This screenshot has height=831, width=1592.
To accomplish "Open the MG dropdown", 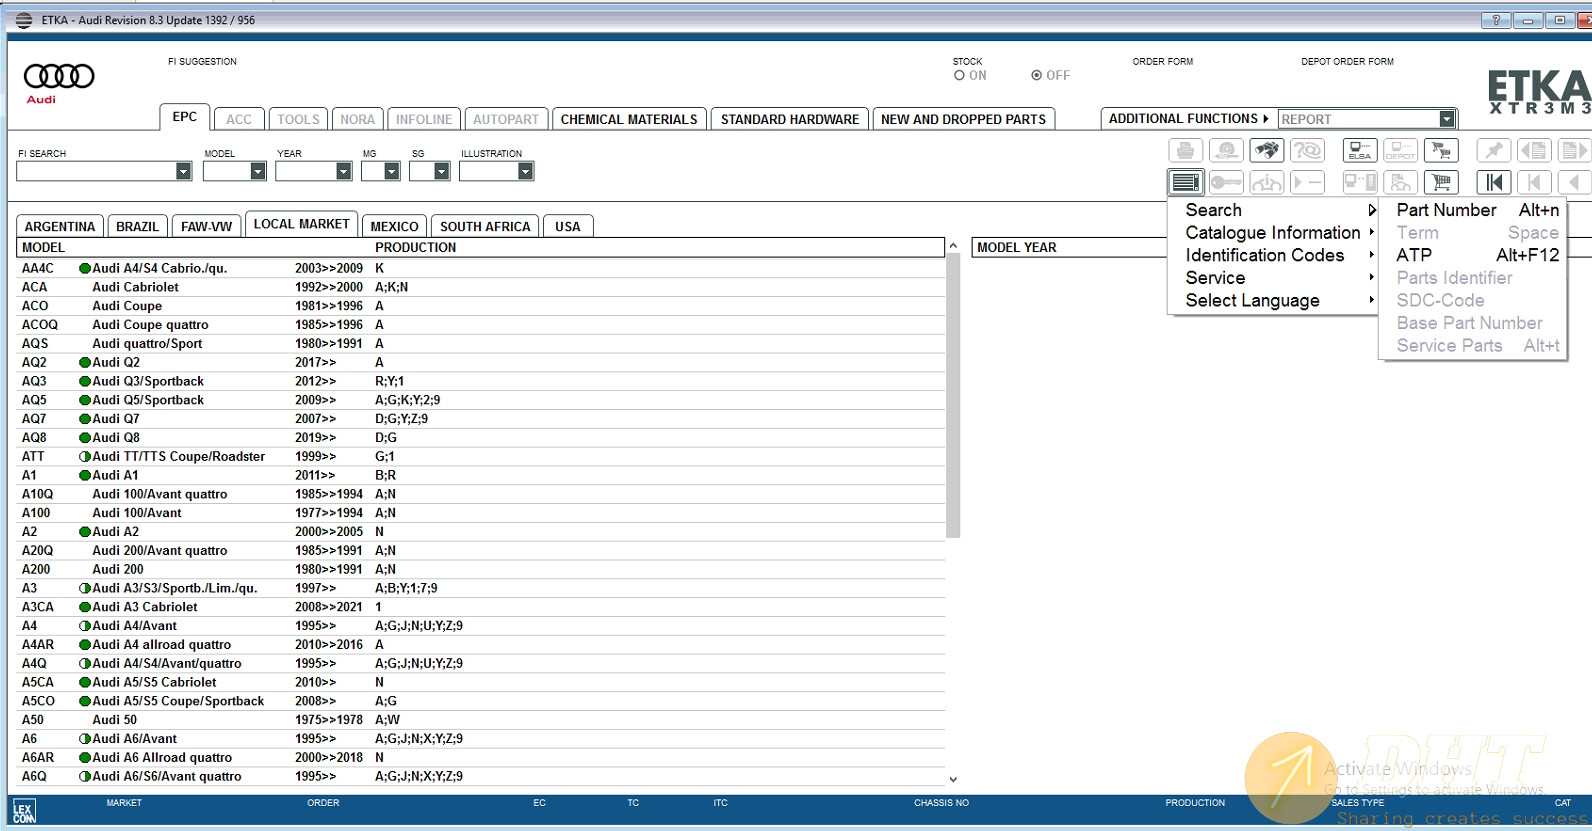I will [392, 171].
